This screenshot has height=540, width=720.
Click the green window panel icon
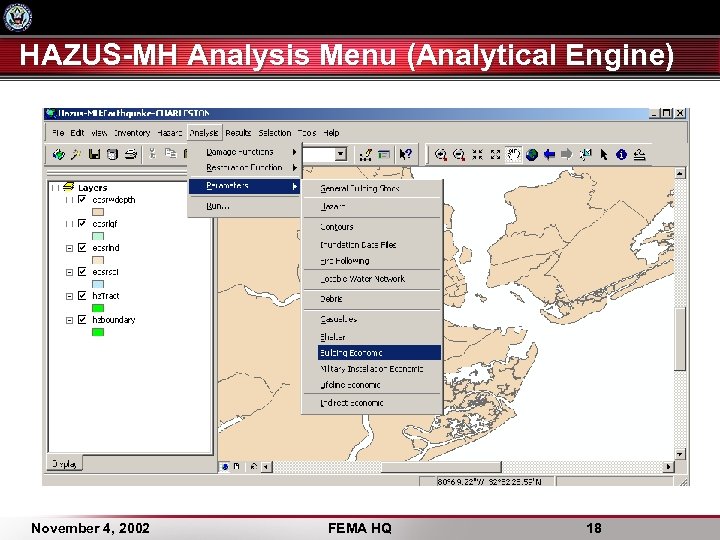pos(384,155)
